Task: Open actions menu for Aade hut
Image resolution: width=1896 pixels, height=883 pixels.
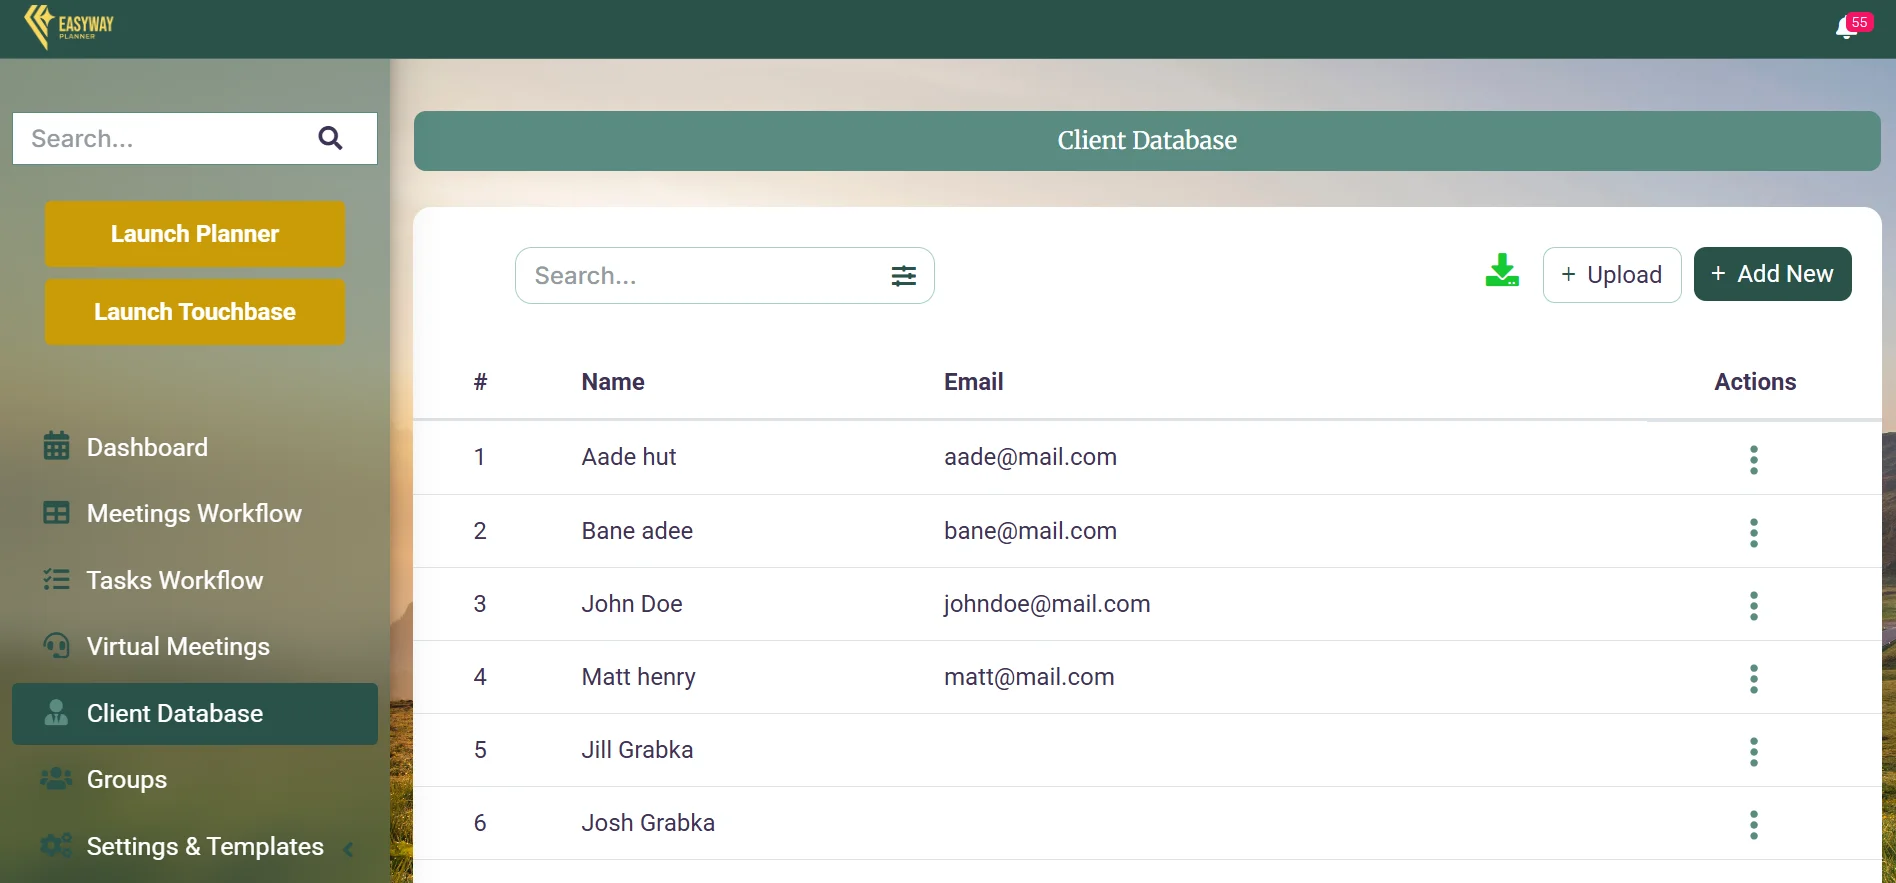Action: [1753, 459]
